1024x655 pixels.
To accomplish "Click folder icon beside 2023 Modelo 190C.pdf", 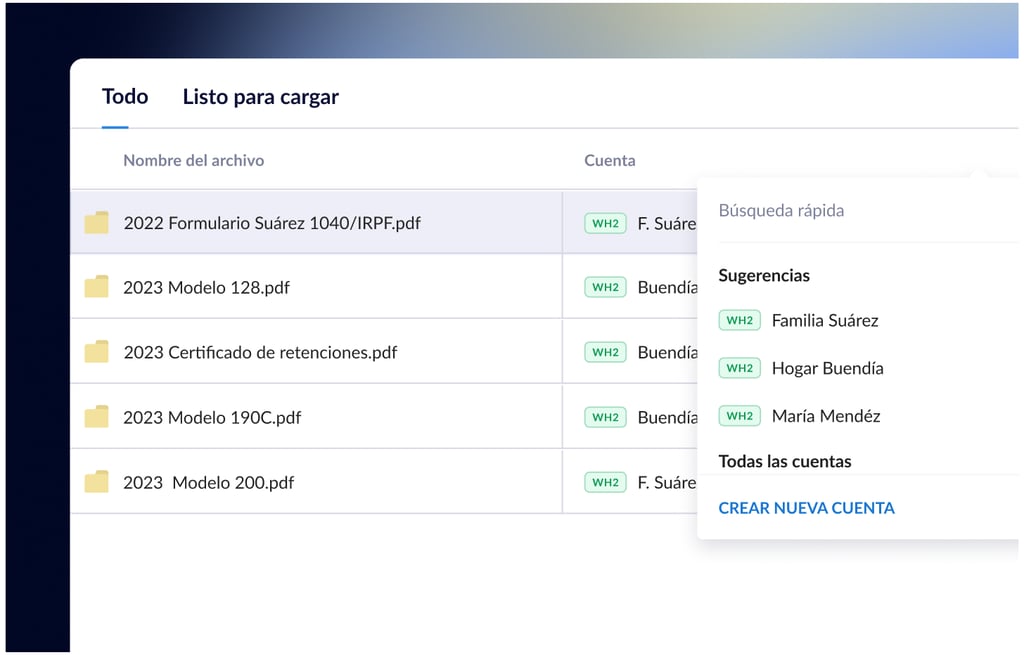I will click(96, 417).
